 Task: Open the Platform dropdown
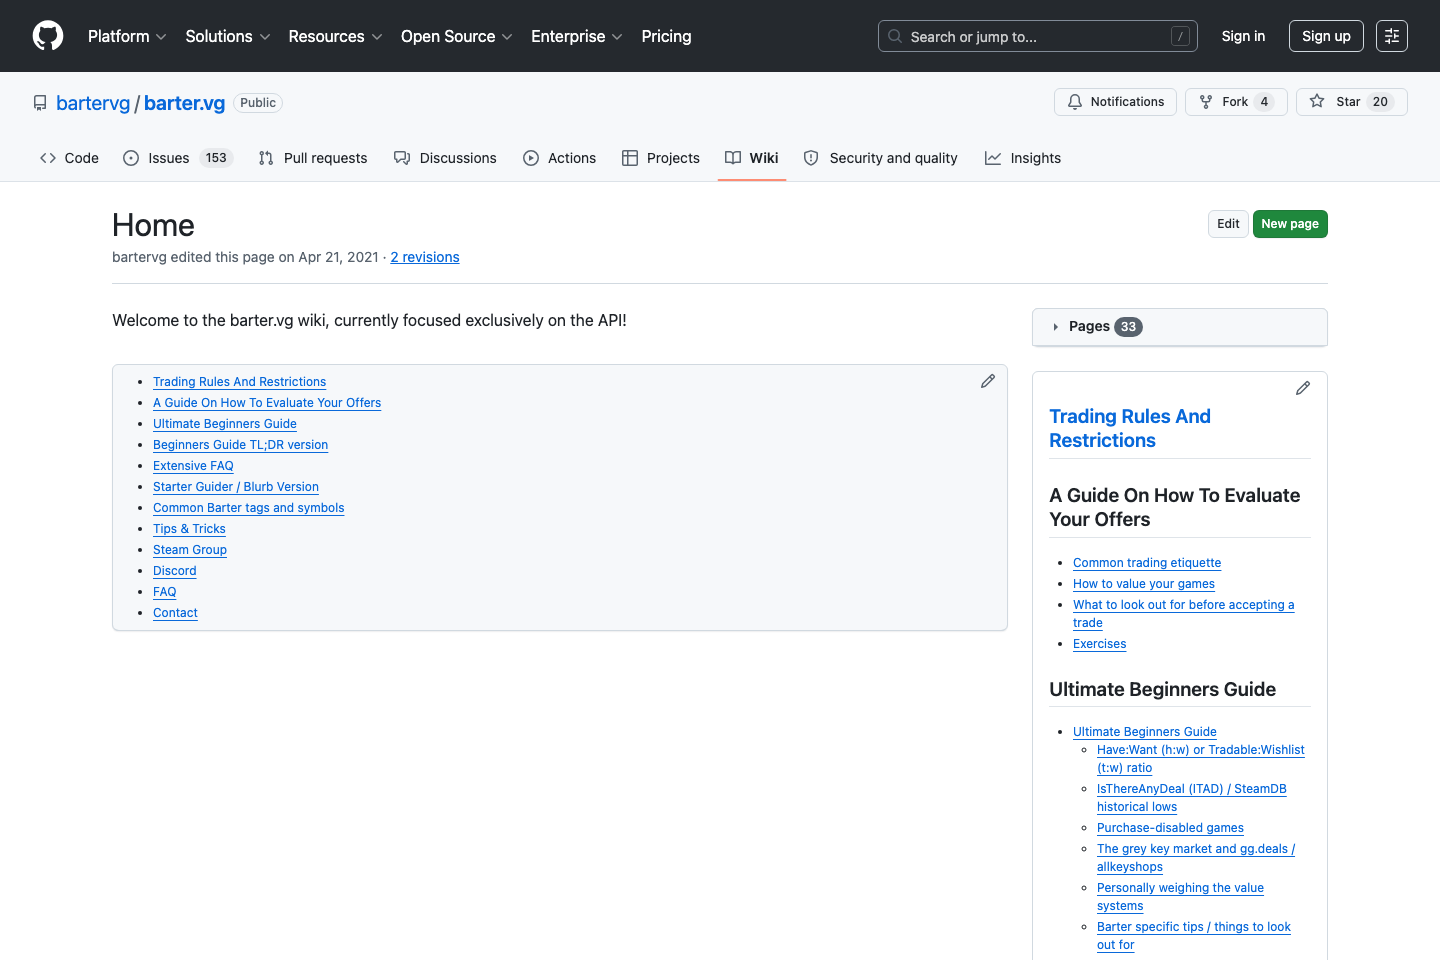click(127, 36)
